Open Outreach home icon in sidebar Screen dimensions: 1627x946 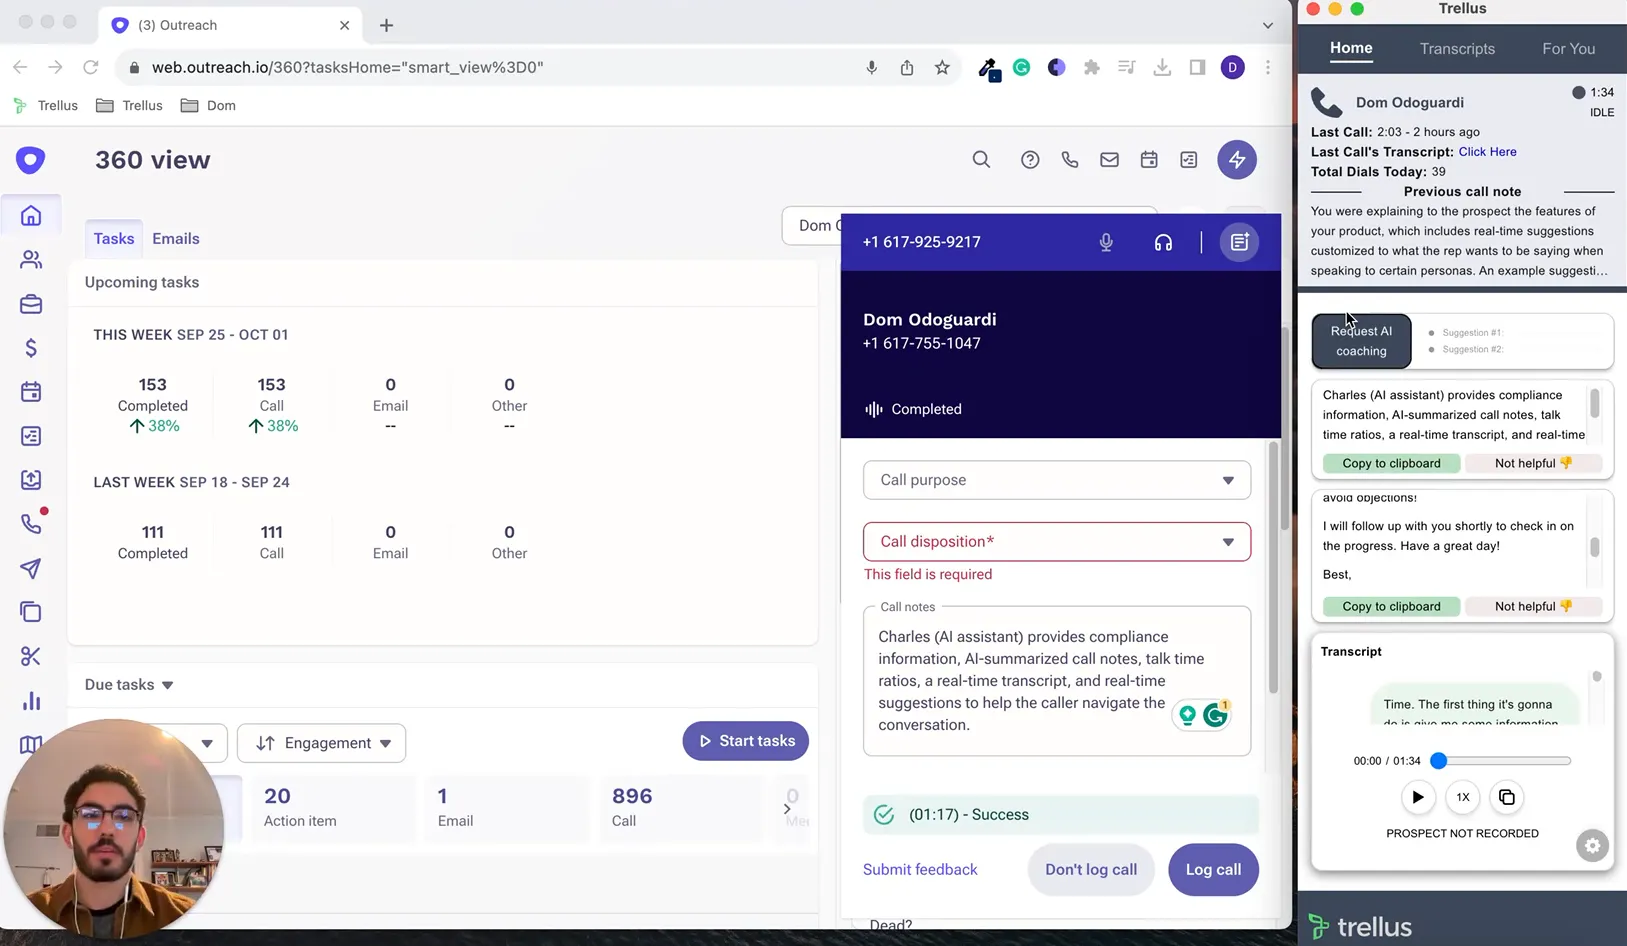pos(31,216)
